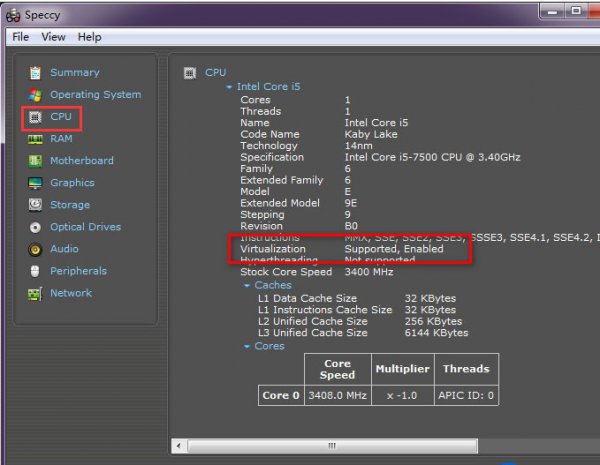
Task: Select the 'APIC ID: 0' cell
Action: point(466,395)
